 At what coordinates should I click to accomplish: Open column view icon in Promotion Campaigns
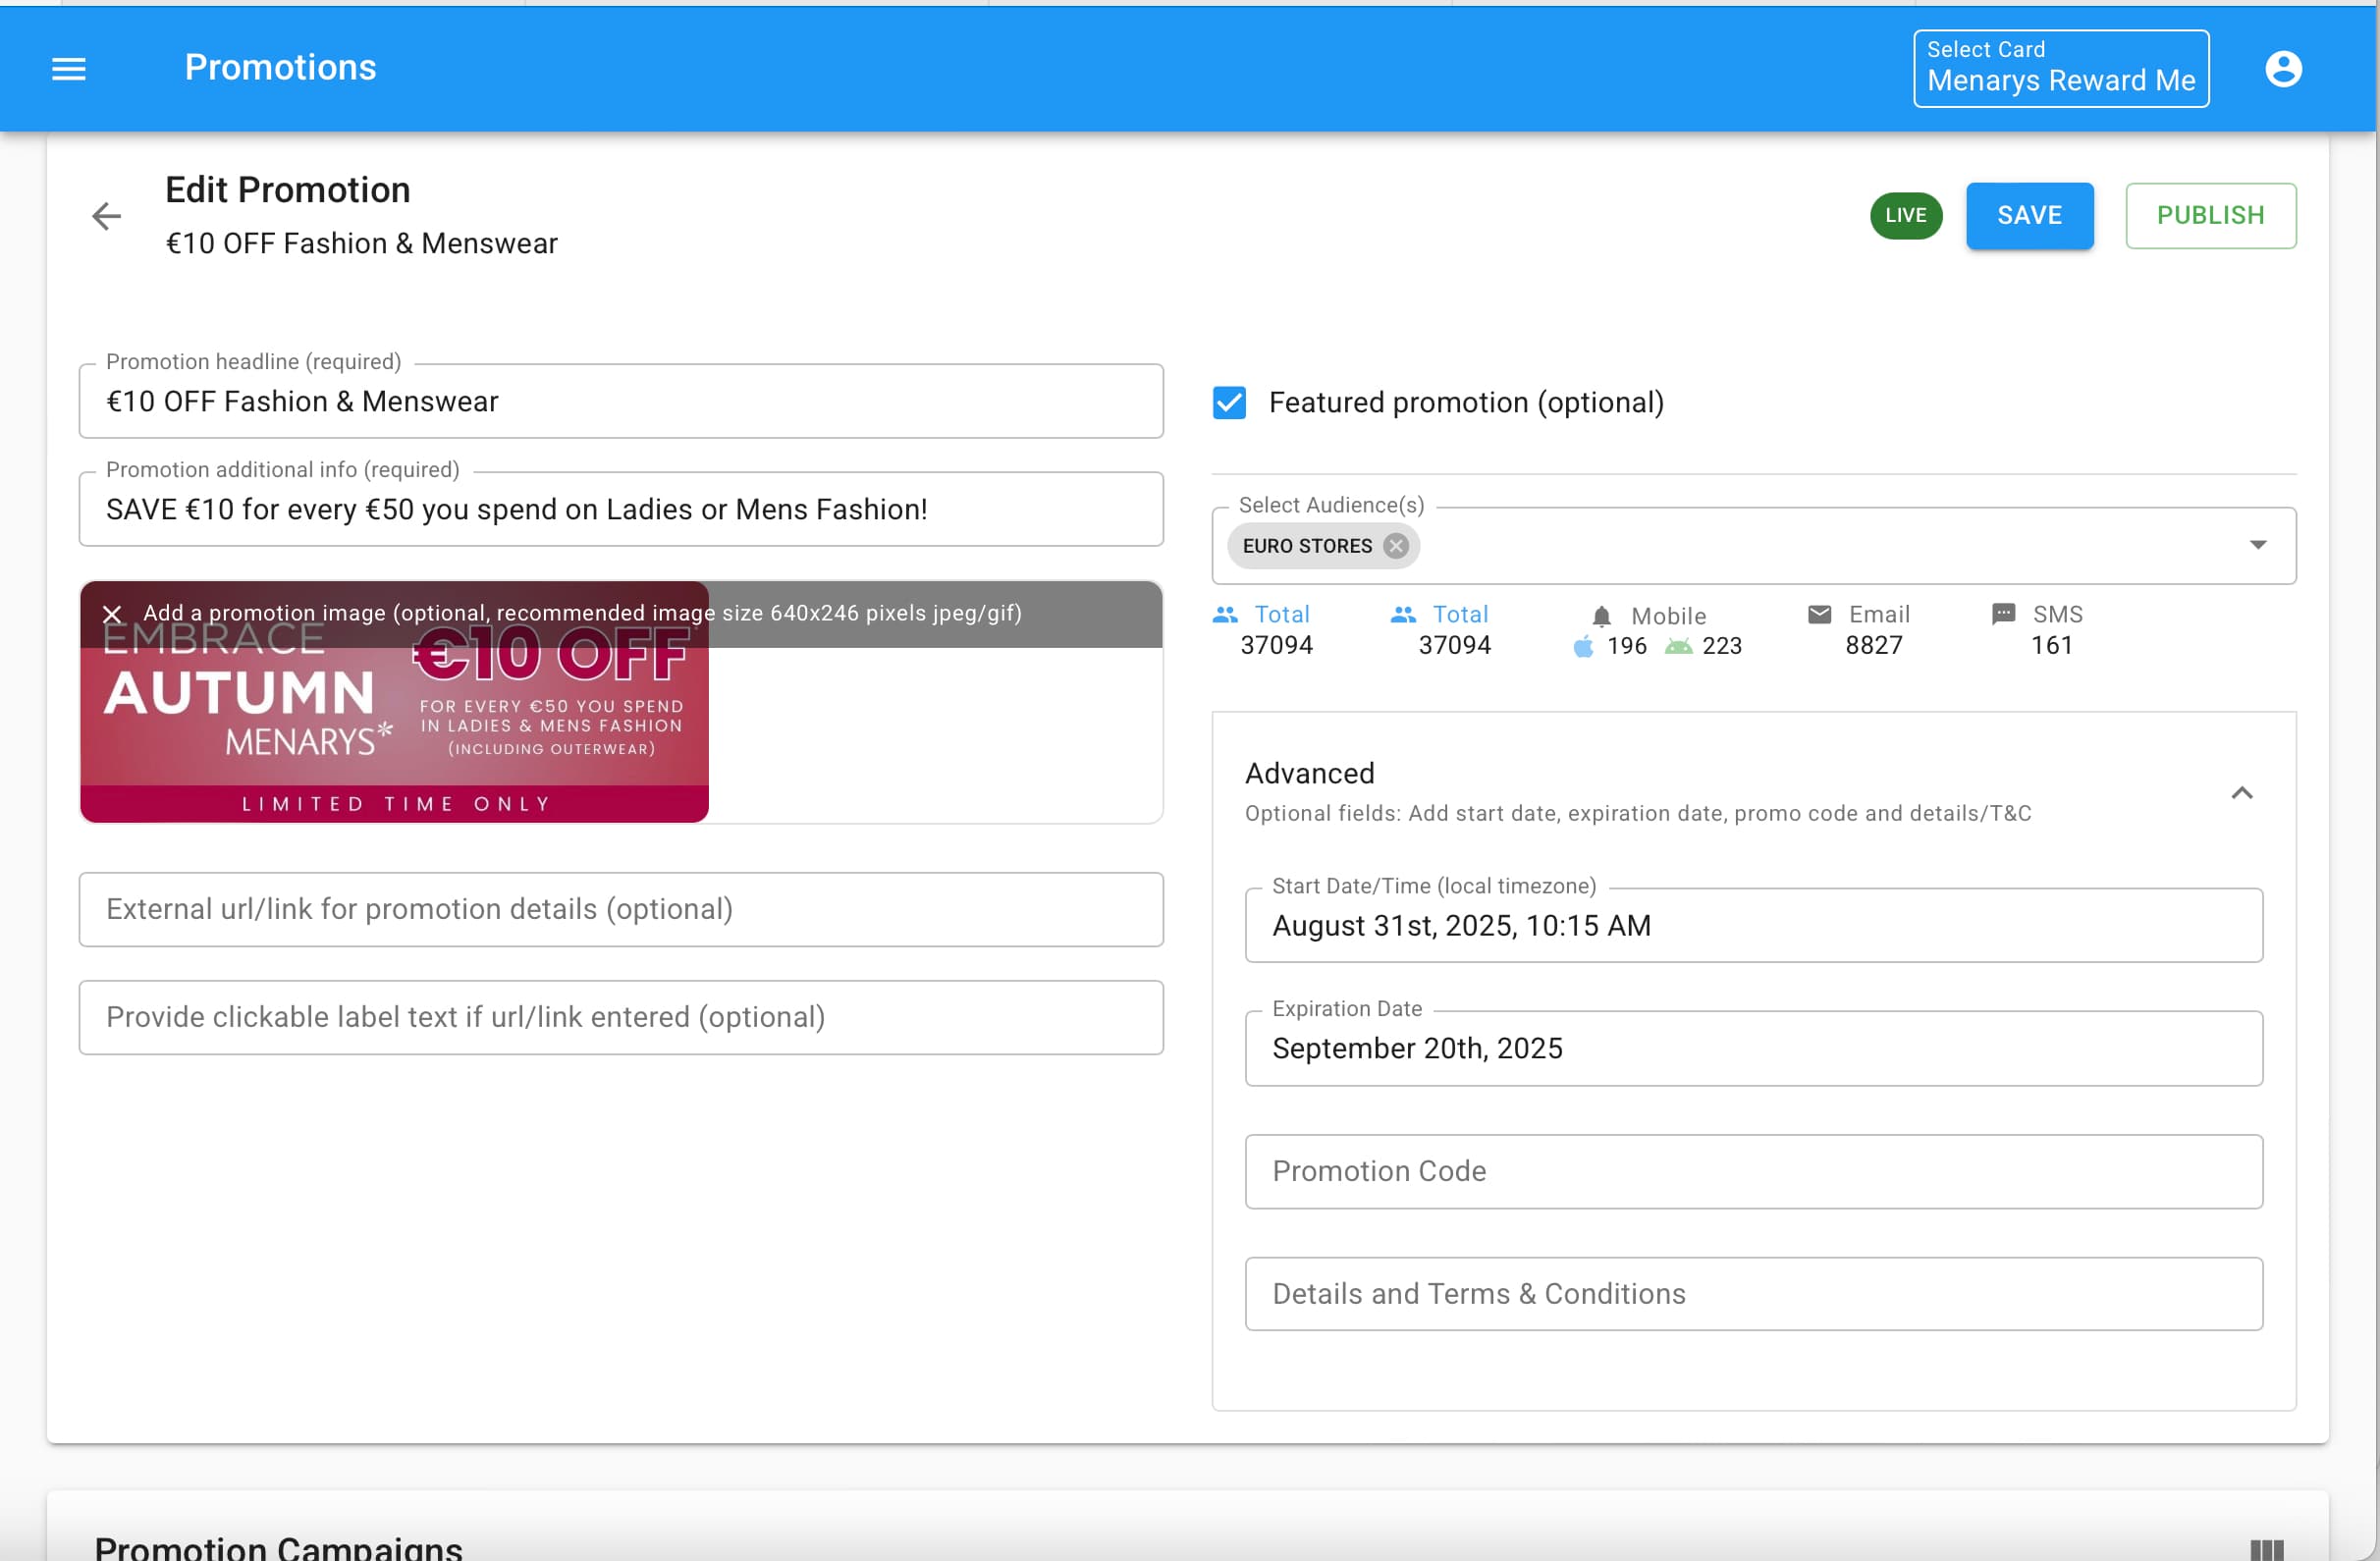(x=2266, y=1549)
